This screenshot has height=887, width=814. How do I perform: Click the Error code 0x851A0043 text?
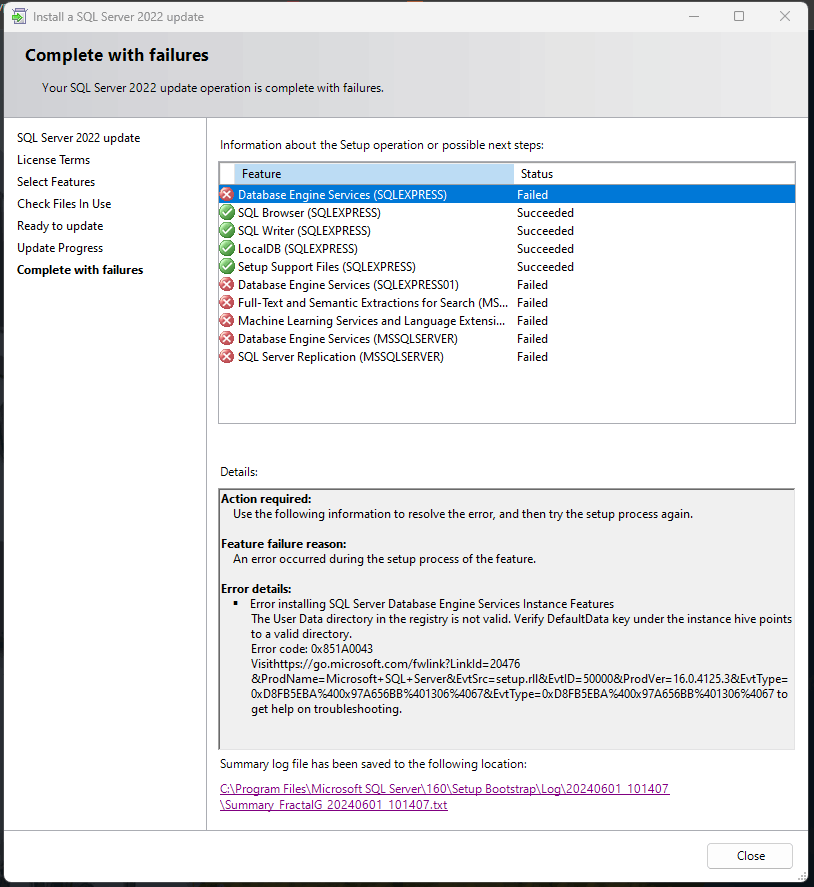tap(312, 649)
